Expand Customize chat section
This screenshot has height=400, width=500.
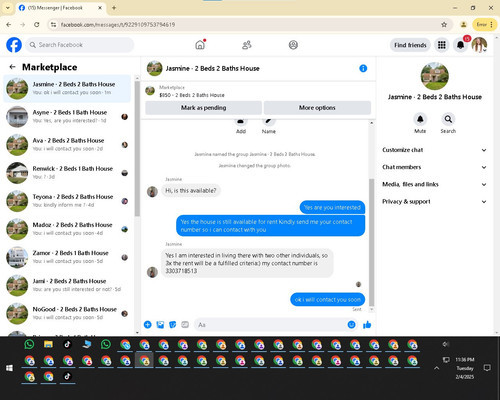434,150
